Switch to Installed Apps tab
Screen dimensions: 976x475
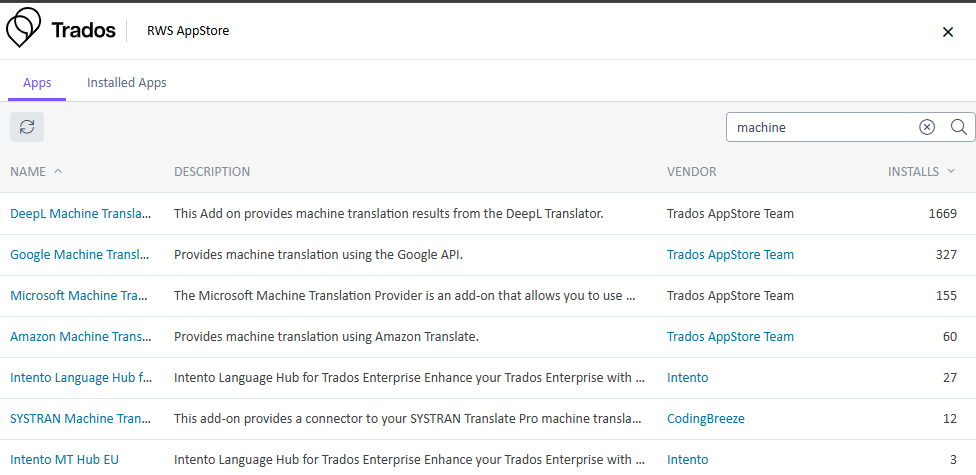pyautogui.click(x=127, y=83)
